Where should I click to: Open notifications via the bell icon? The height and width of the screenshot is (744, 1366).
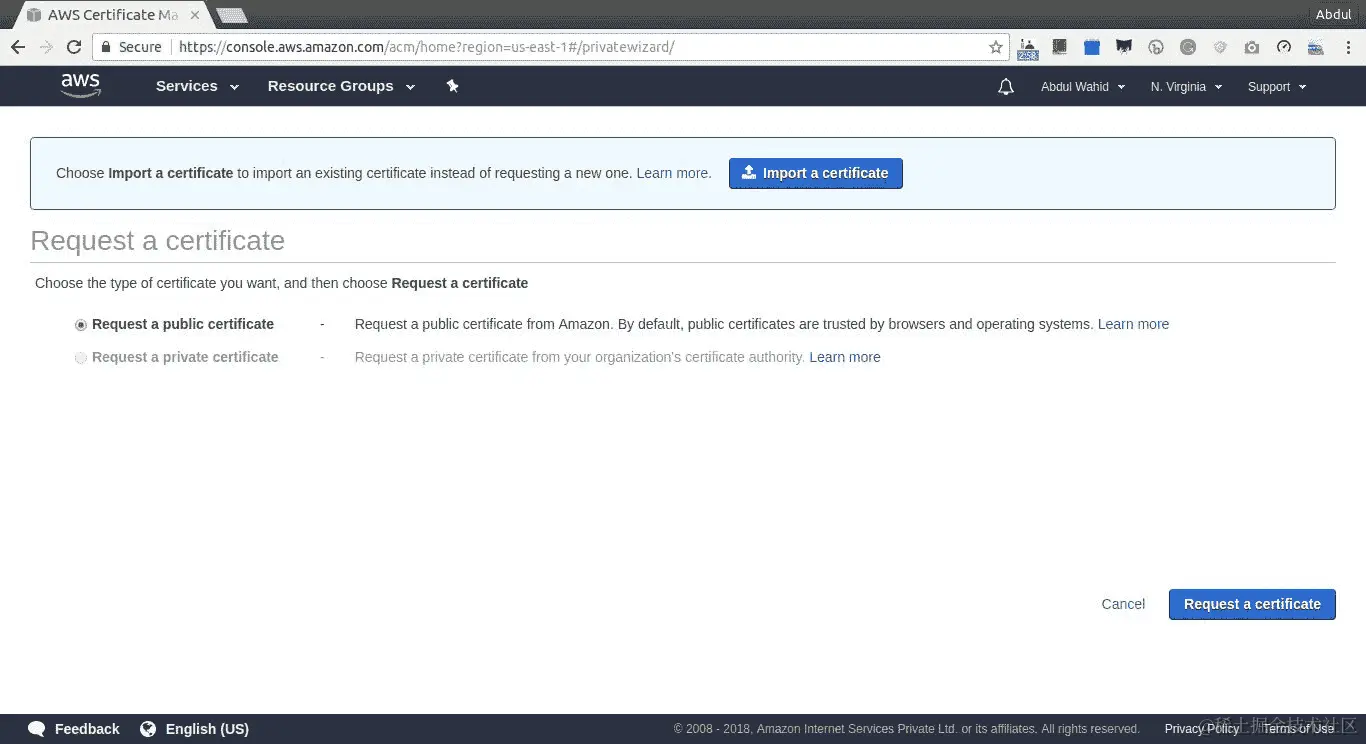[1006, 87]
